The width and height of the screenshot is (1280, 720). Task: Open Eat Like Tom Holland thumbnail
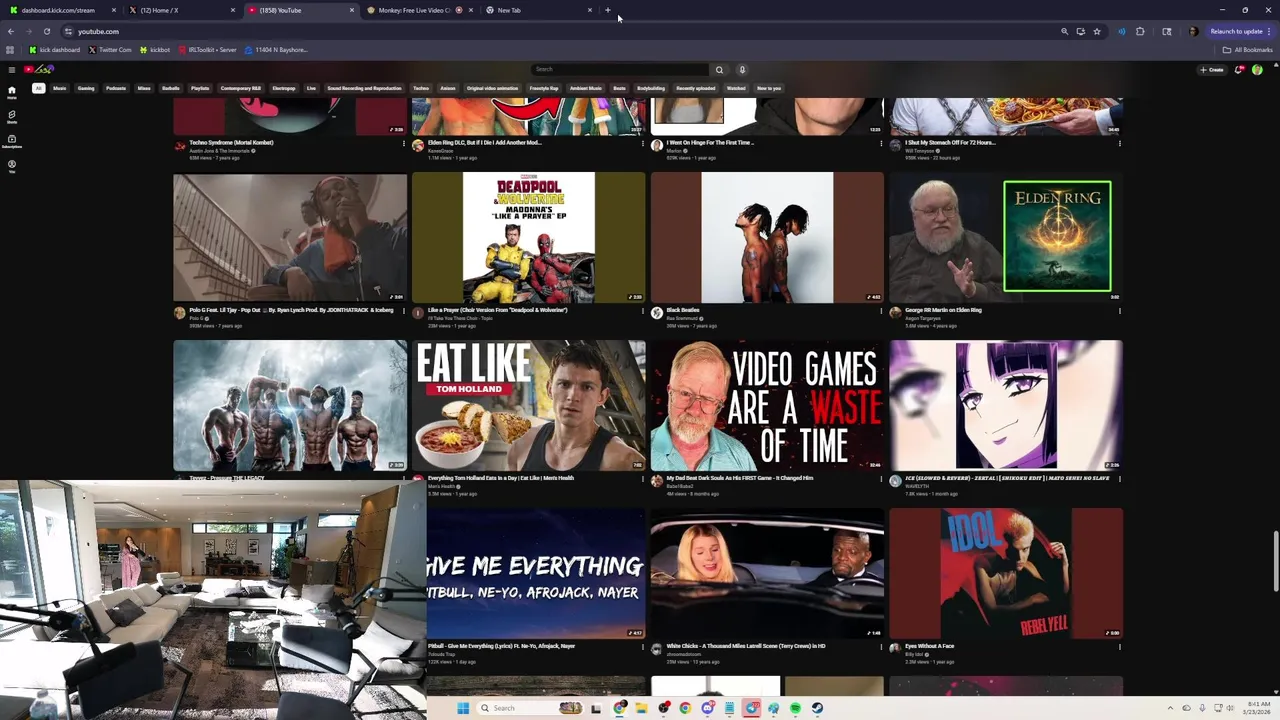(x=529, y=405)
